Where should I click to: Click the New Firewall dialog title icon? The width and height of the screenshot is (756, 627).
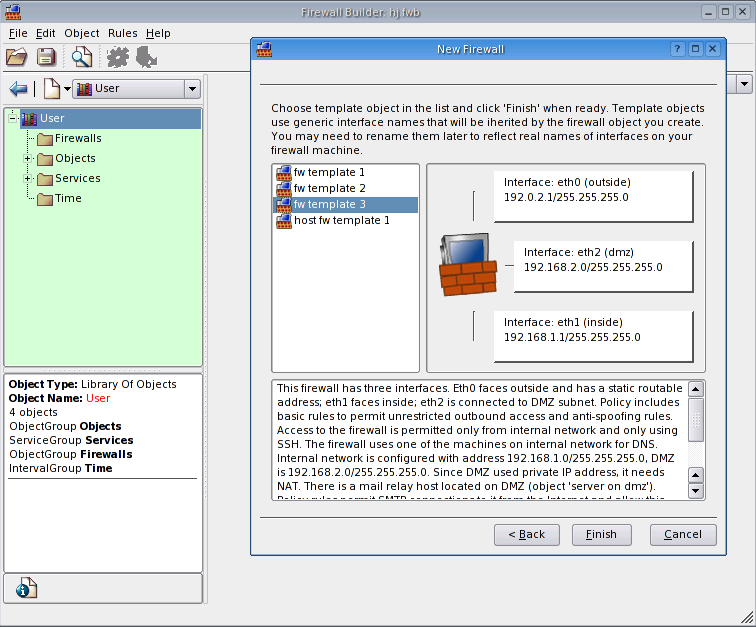(x=264, y=49)
